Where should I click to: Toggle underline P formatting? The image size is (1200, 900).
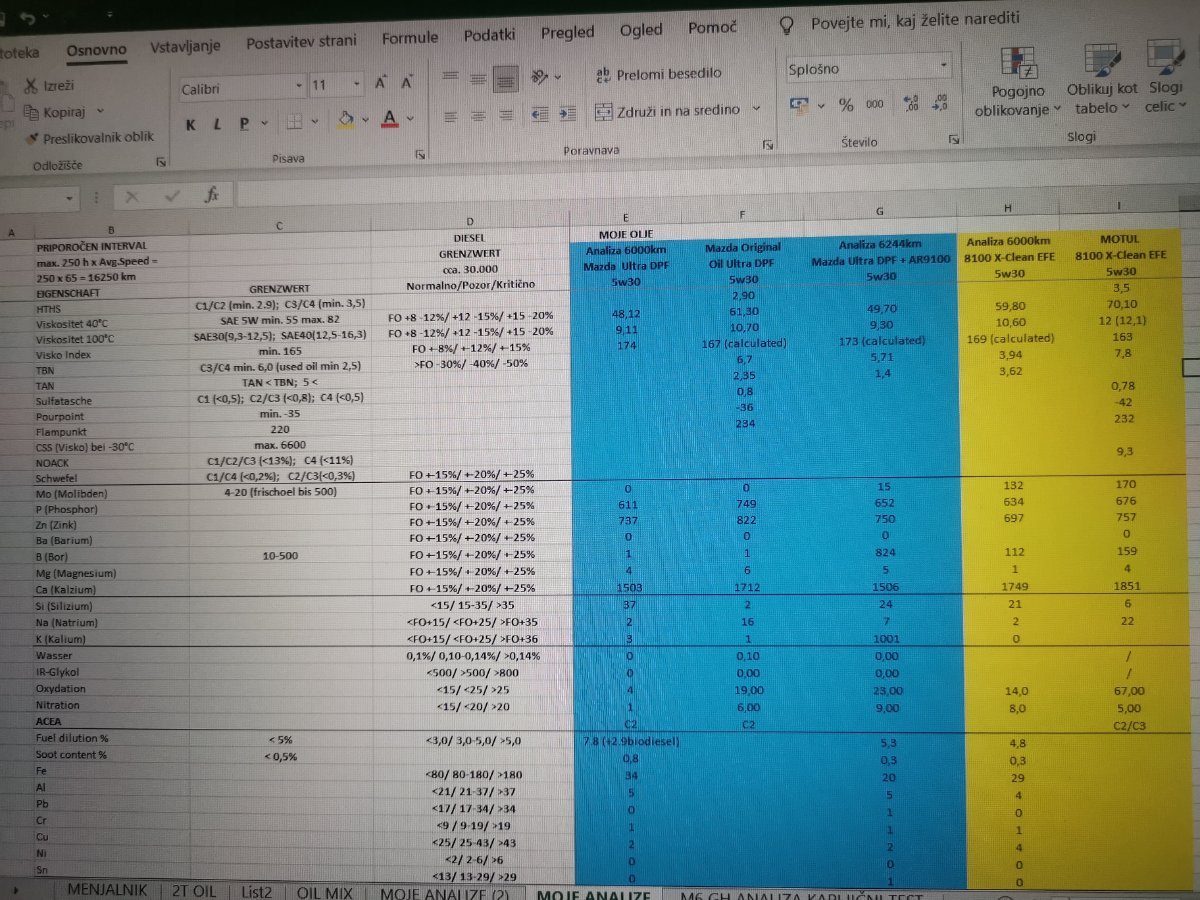244,124
